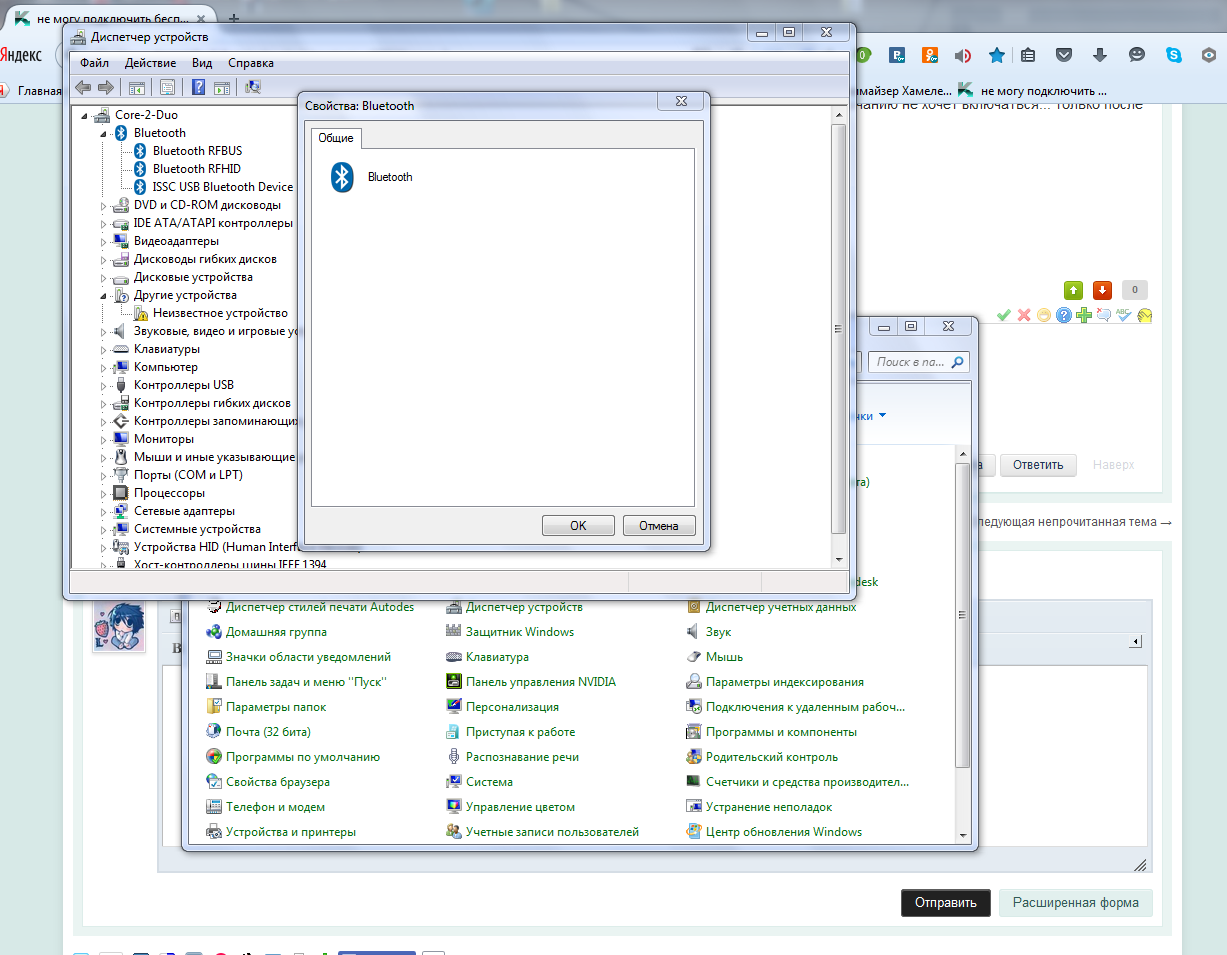Open the Справка menu in Device Manager
1227x955 pixels.
click(x=251, y=63)
